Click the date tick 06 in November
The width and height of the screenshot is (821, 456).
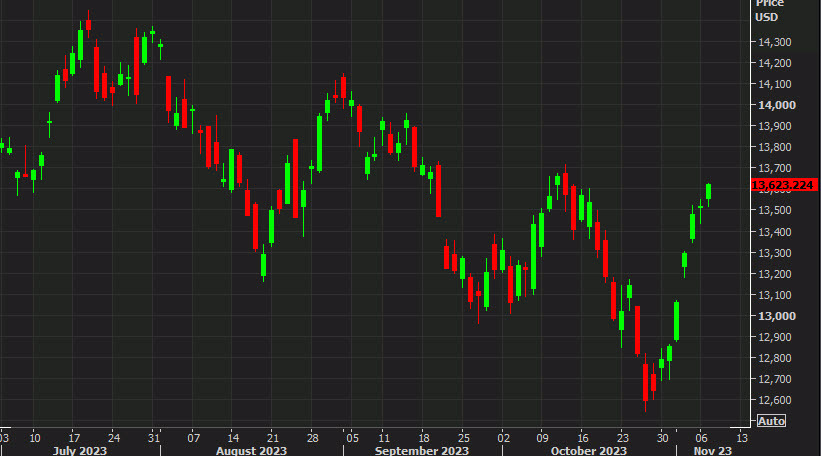702,438
